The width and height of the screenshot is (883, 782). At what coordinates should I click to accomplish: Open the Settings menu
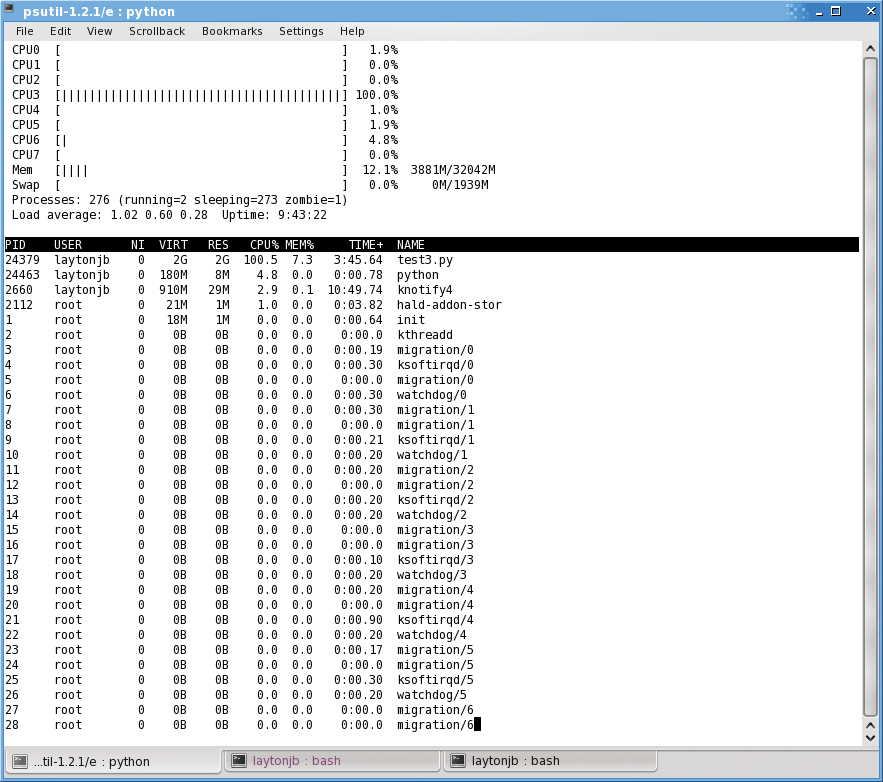tap(301, 31)
